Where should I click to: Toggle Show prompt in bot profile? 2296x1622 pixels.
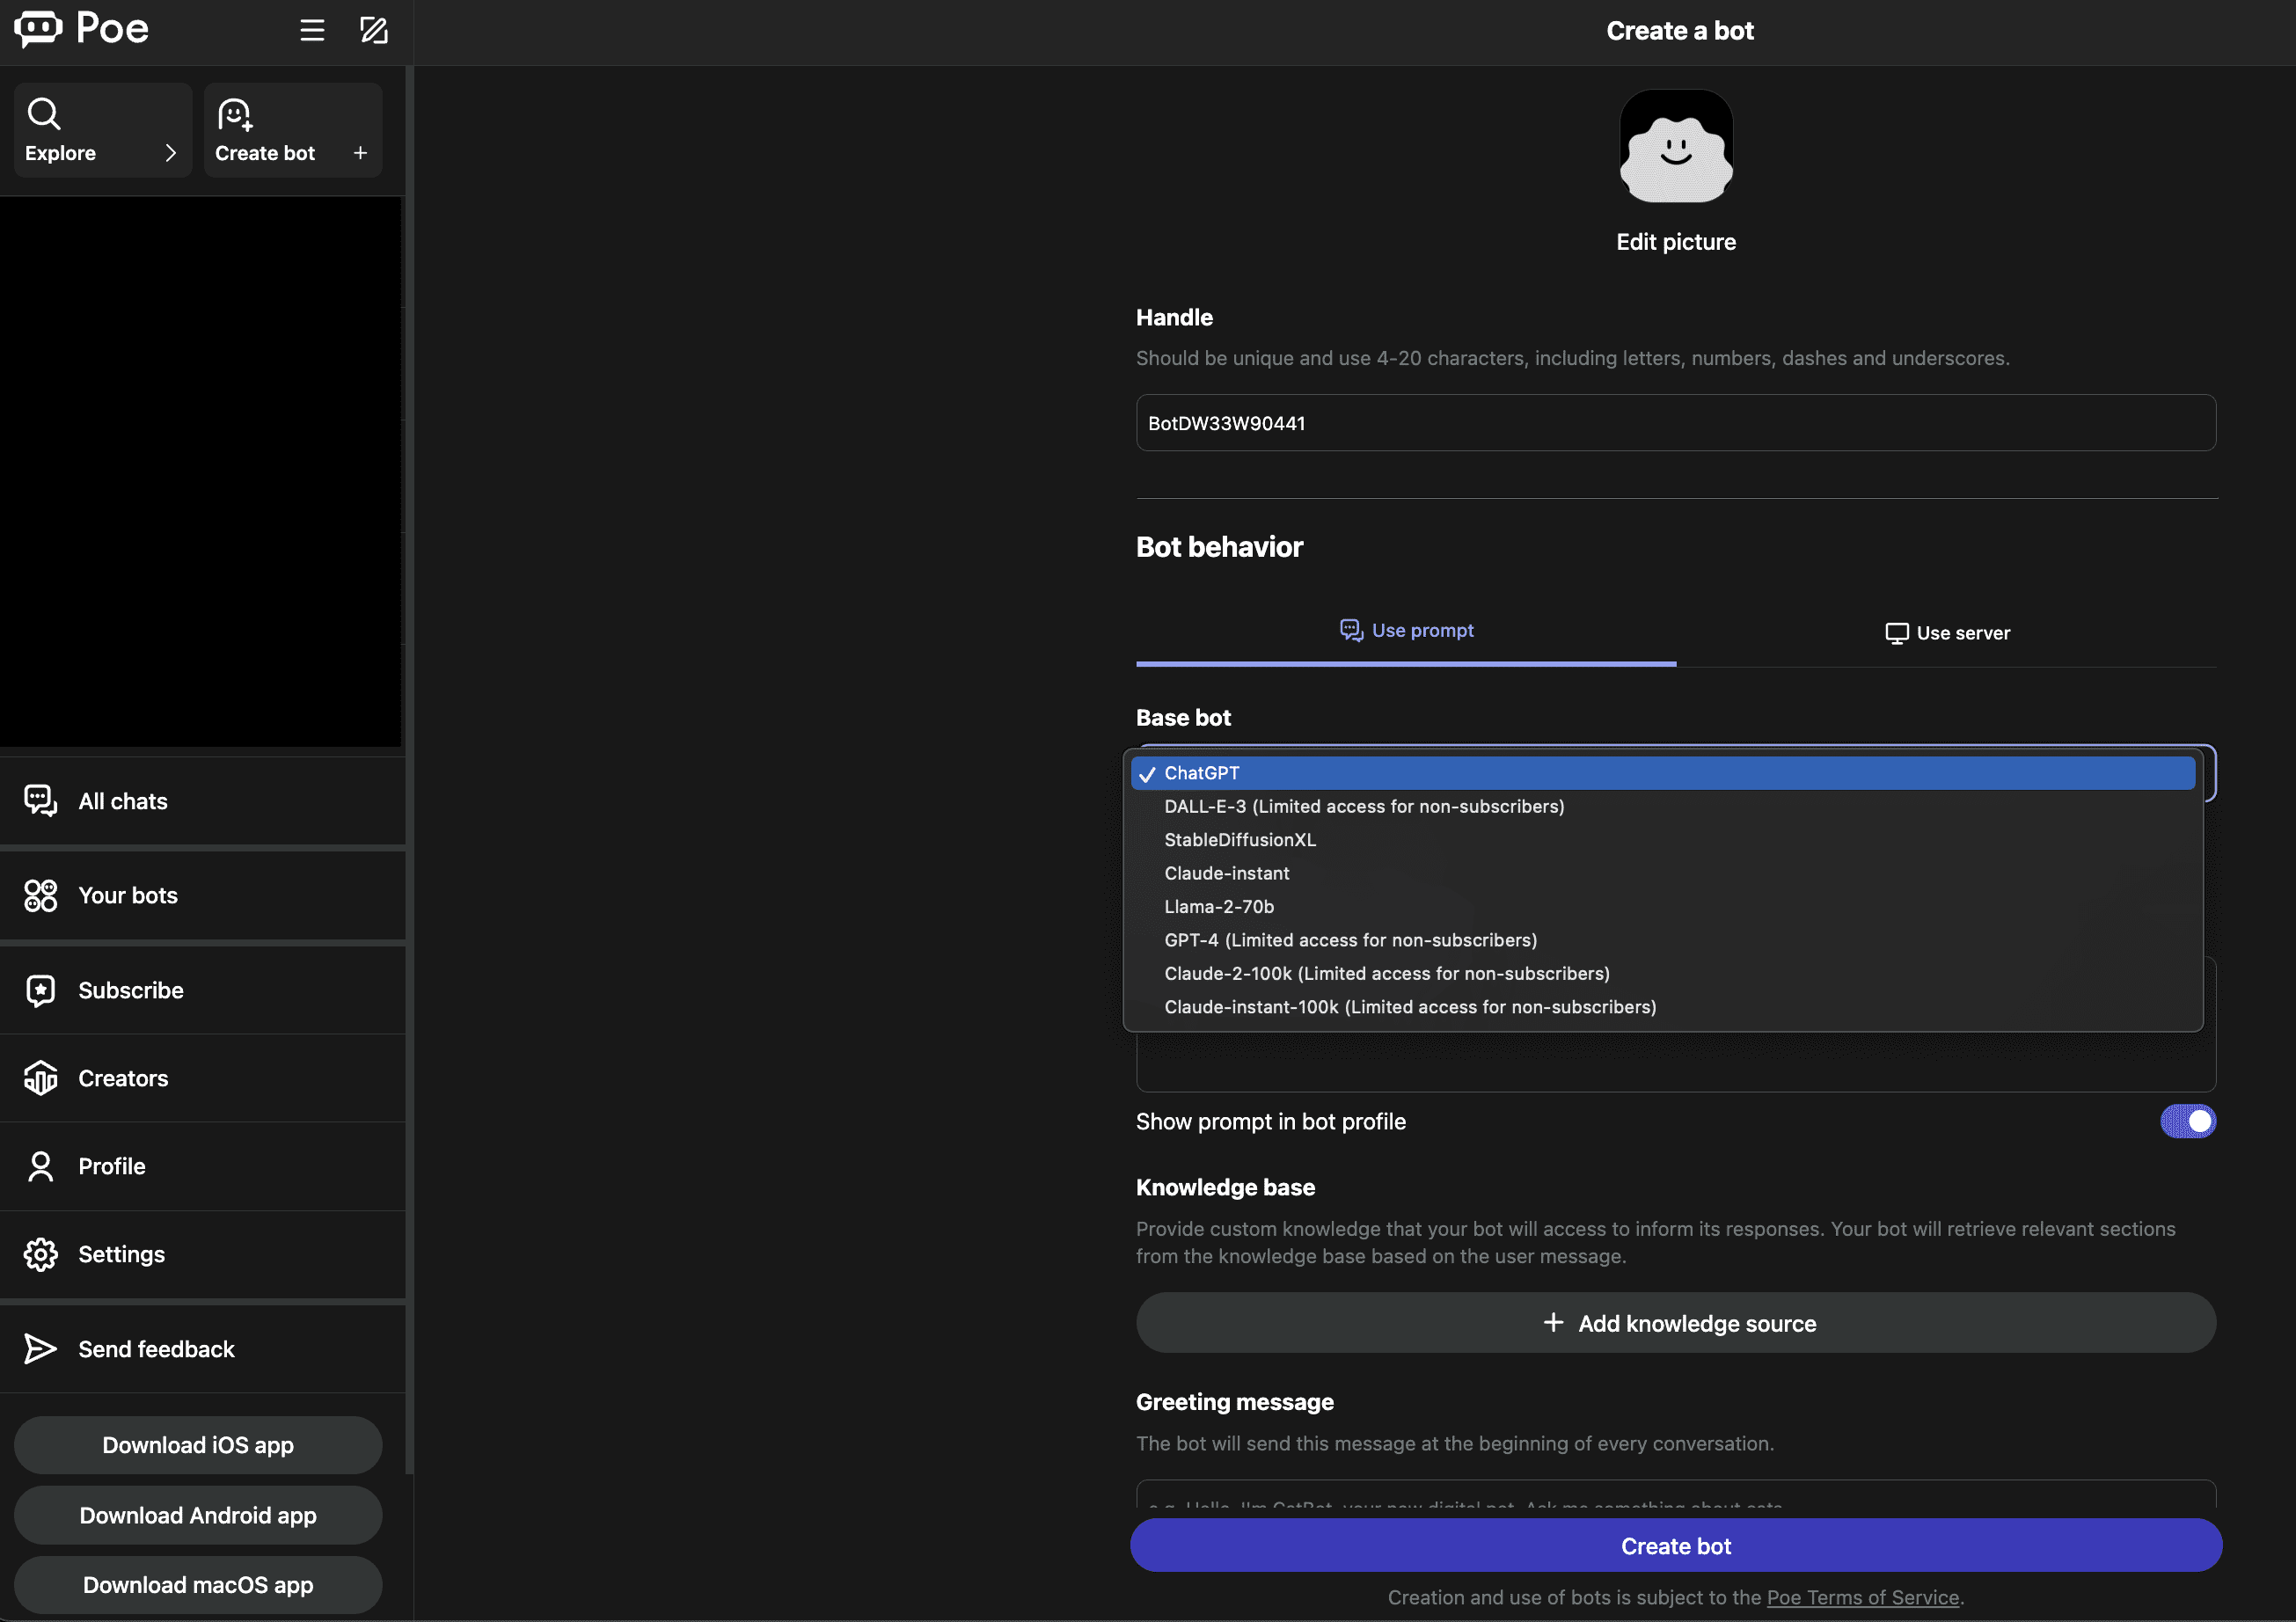coord(2187,1121)
